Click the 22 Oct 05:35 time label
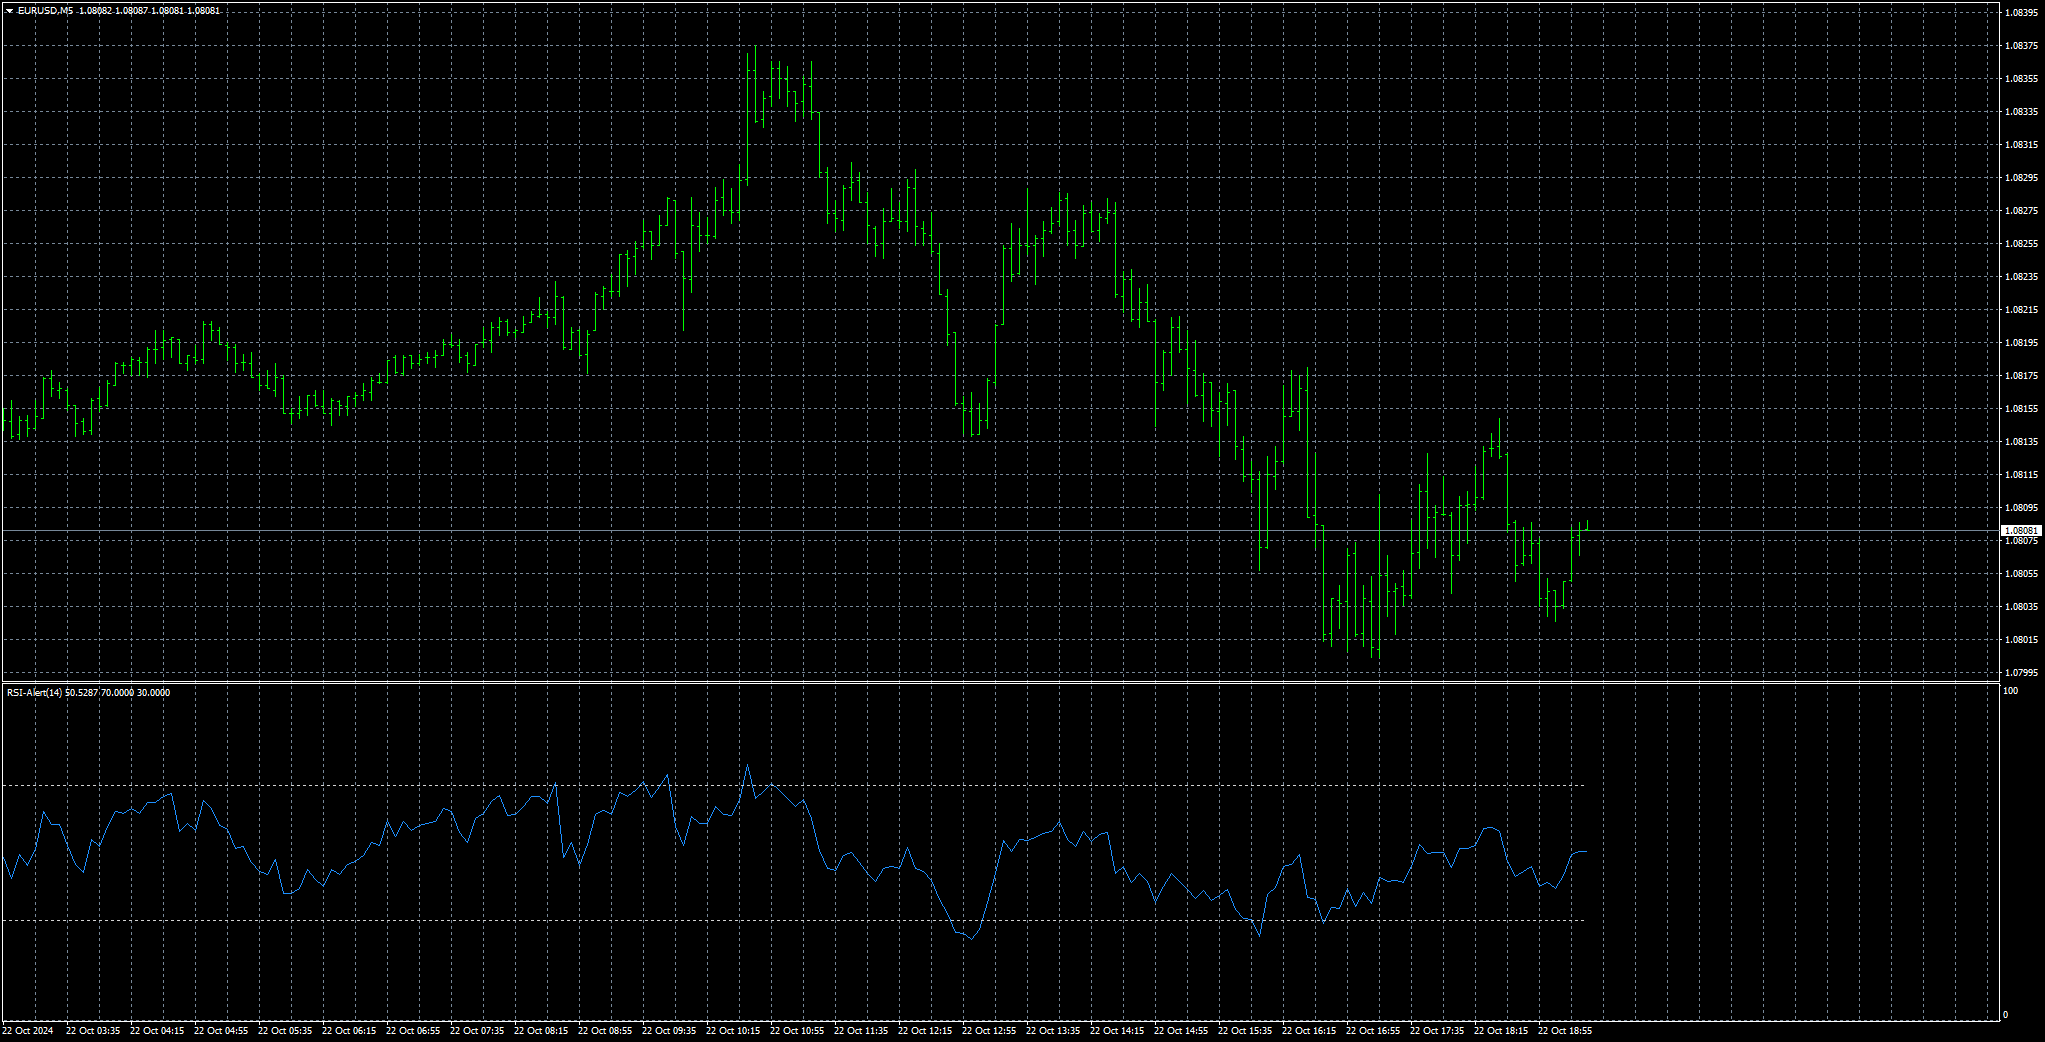The width and height of the screenshot is (2045, 1042). click(x=285, y=1031)
